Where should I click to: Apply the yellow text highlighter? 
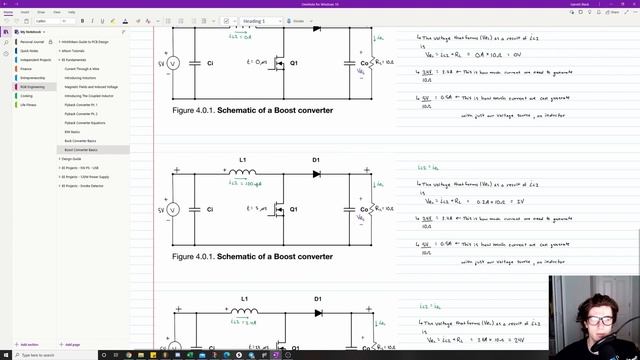113,21
